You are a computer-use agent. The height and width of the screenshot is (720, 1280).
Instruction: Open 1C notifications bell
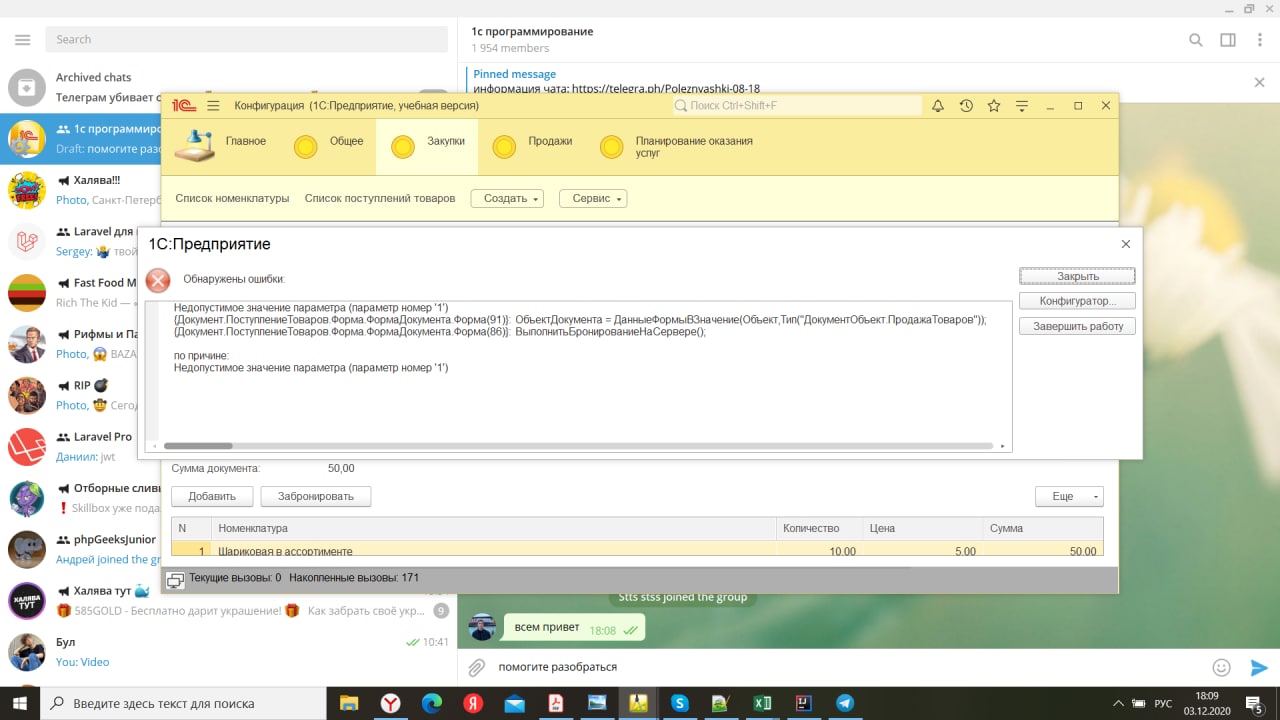(938, 105)
